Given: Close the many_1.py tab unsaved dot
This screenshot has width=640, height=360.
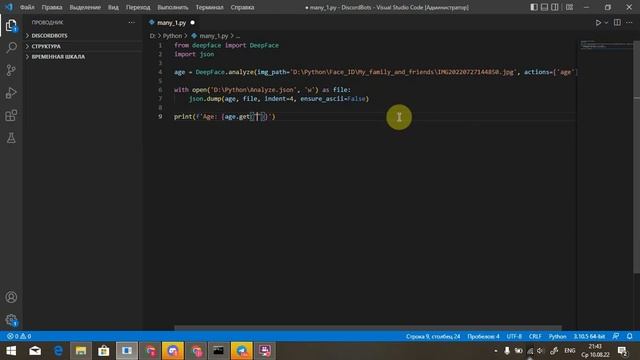Looking at the screenshot, I should (x=193, y=23).
